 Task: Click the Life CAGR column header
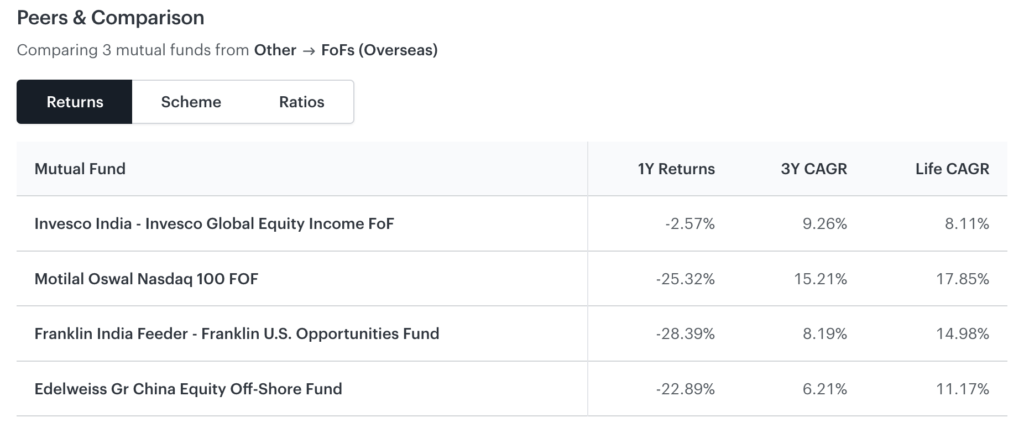[x=952, y=169]
